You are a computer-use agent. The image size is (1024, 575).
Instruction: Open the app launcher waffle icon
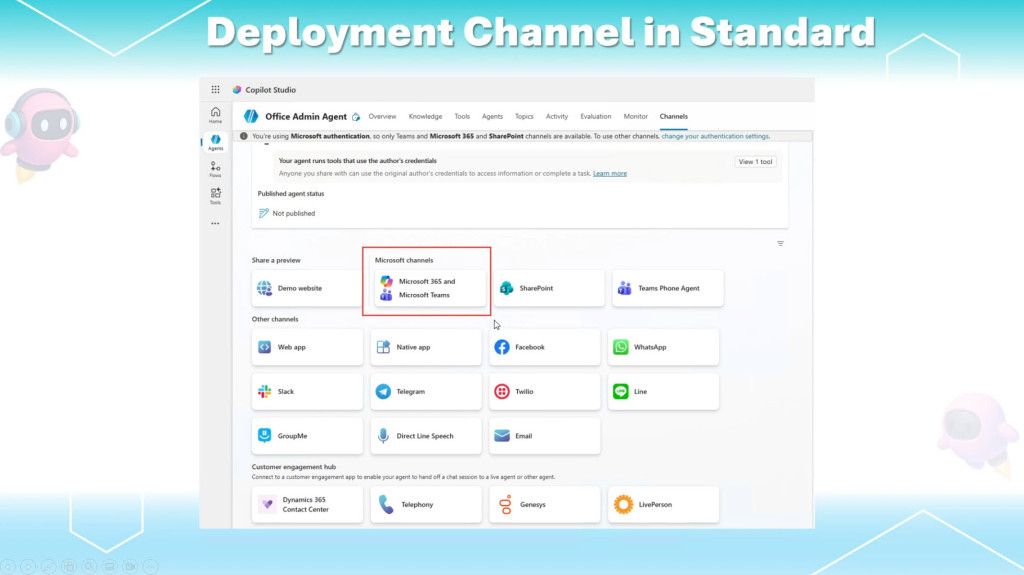216,90
